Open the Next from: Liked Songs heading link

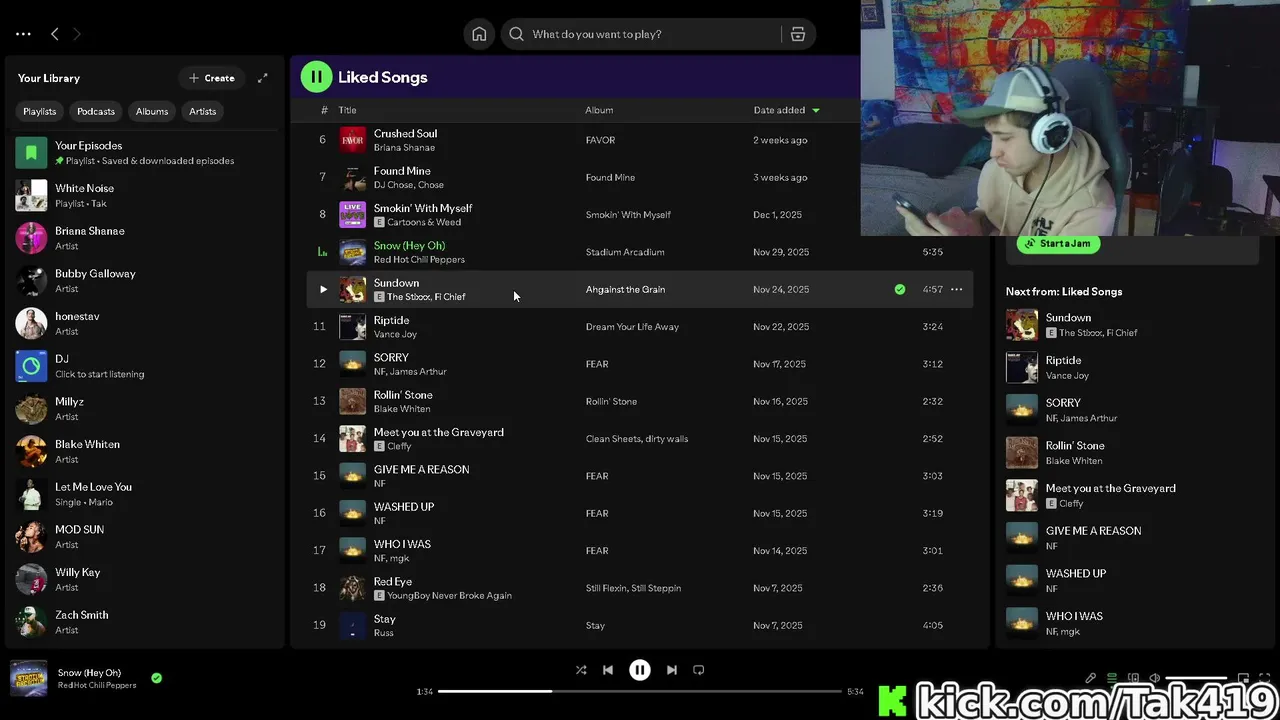(x=1064, y=291)
